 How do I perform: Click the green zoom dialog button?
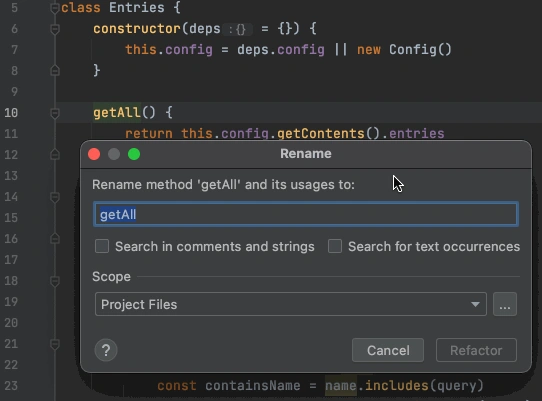click(134, 154)
